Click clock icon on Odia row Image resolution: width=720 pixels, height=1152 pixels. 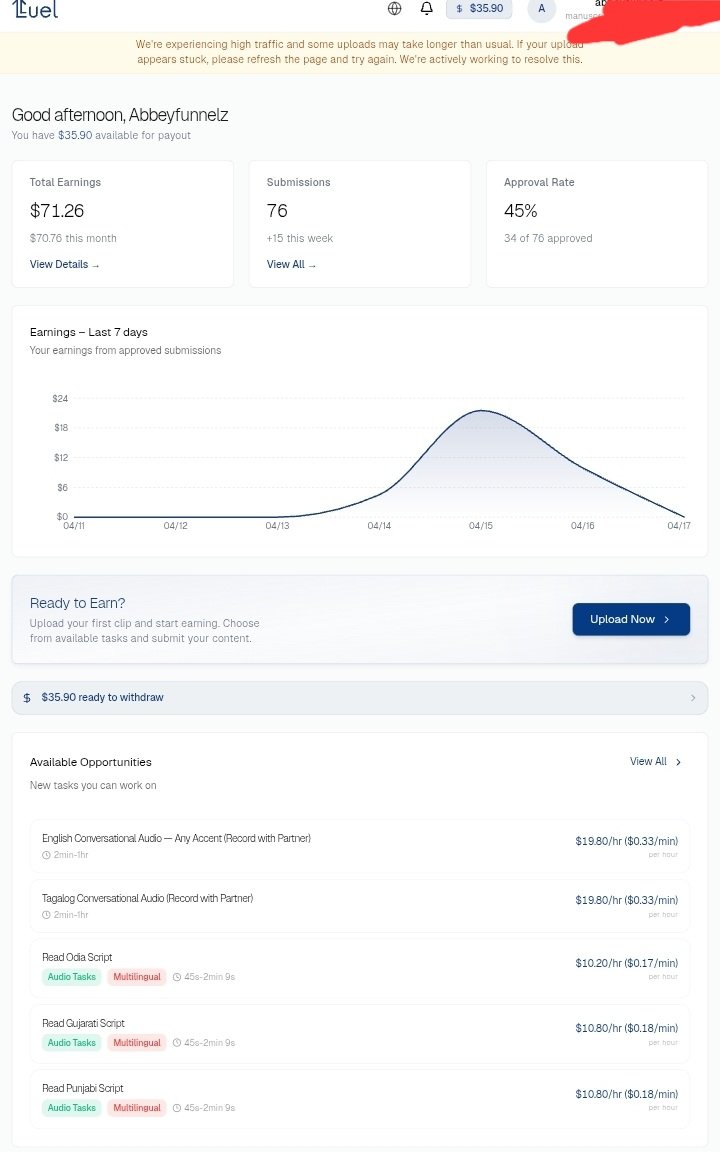177,977
